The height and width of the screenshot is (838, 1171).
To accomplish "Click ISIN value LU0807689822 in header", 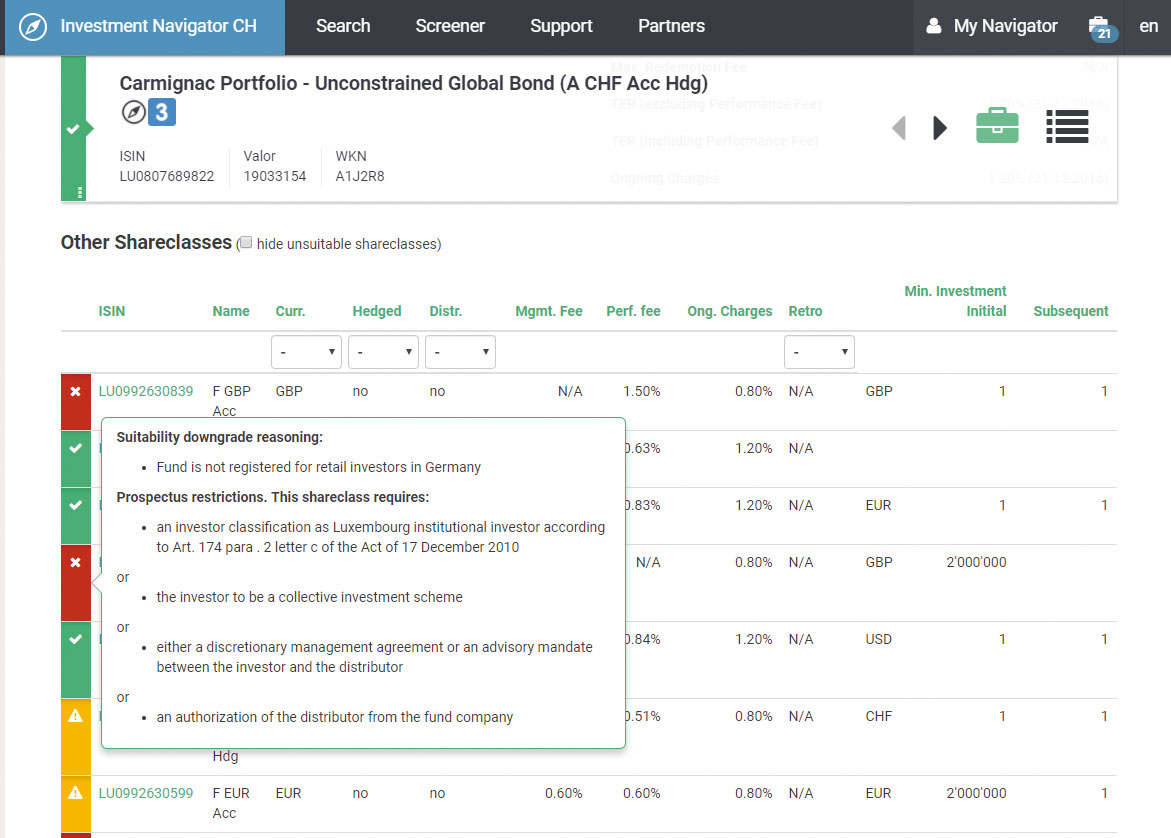I will pyautogui.click(x=167, y=176).
